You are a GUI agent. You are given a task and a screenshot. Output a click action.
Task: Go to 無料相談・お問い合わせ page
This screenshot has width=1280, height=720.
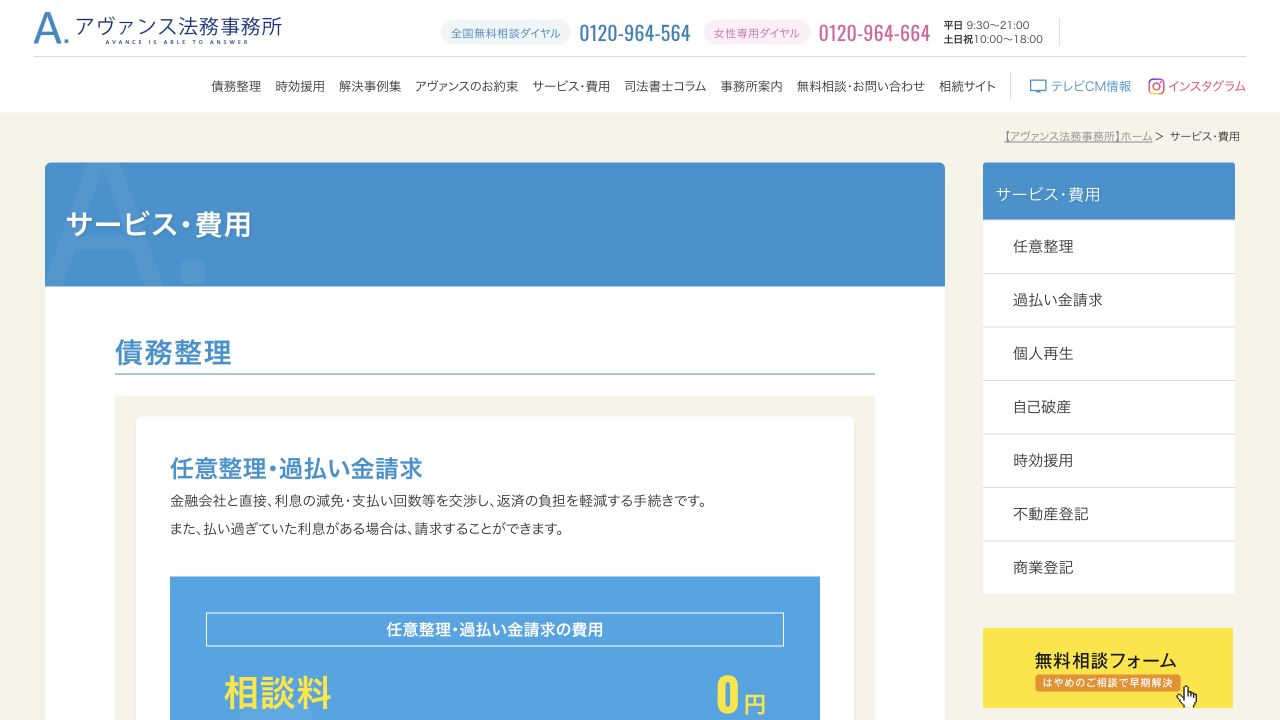point(861,86)
